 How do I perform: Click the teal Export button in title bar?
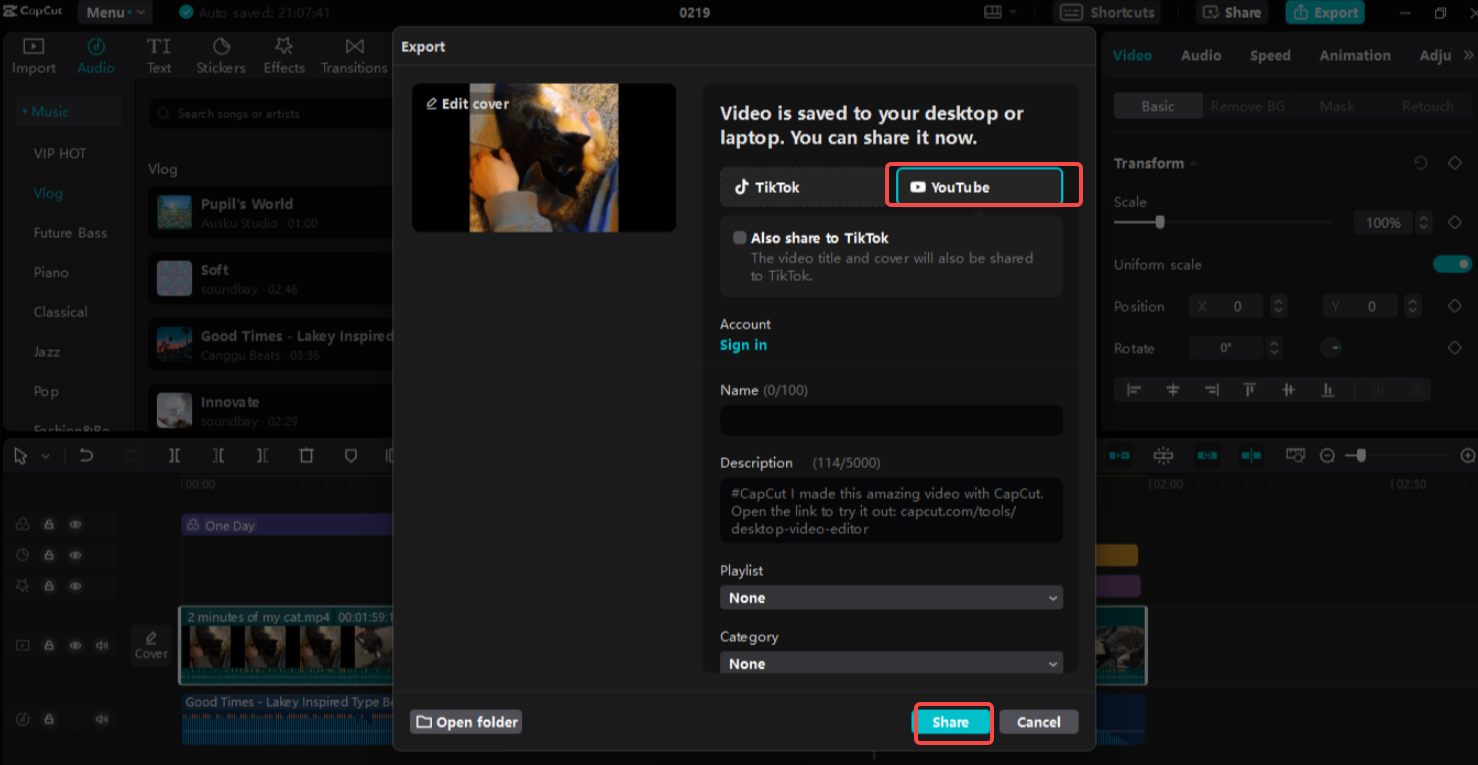[1325, 13]
